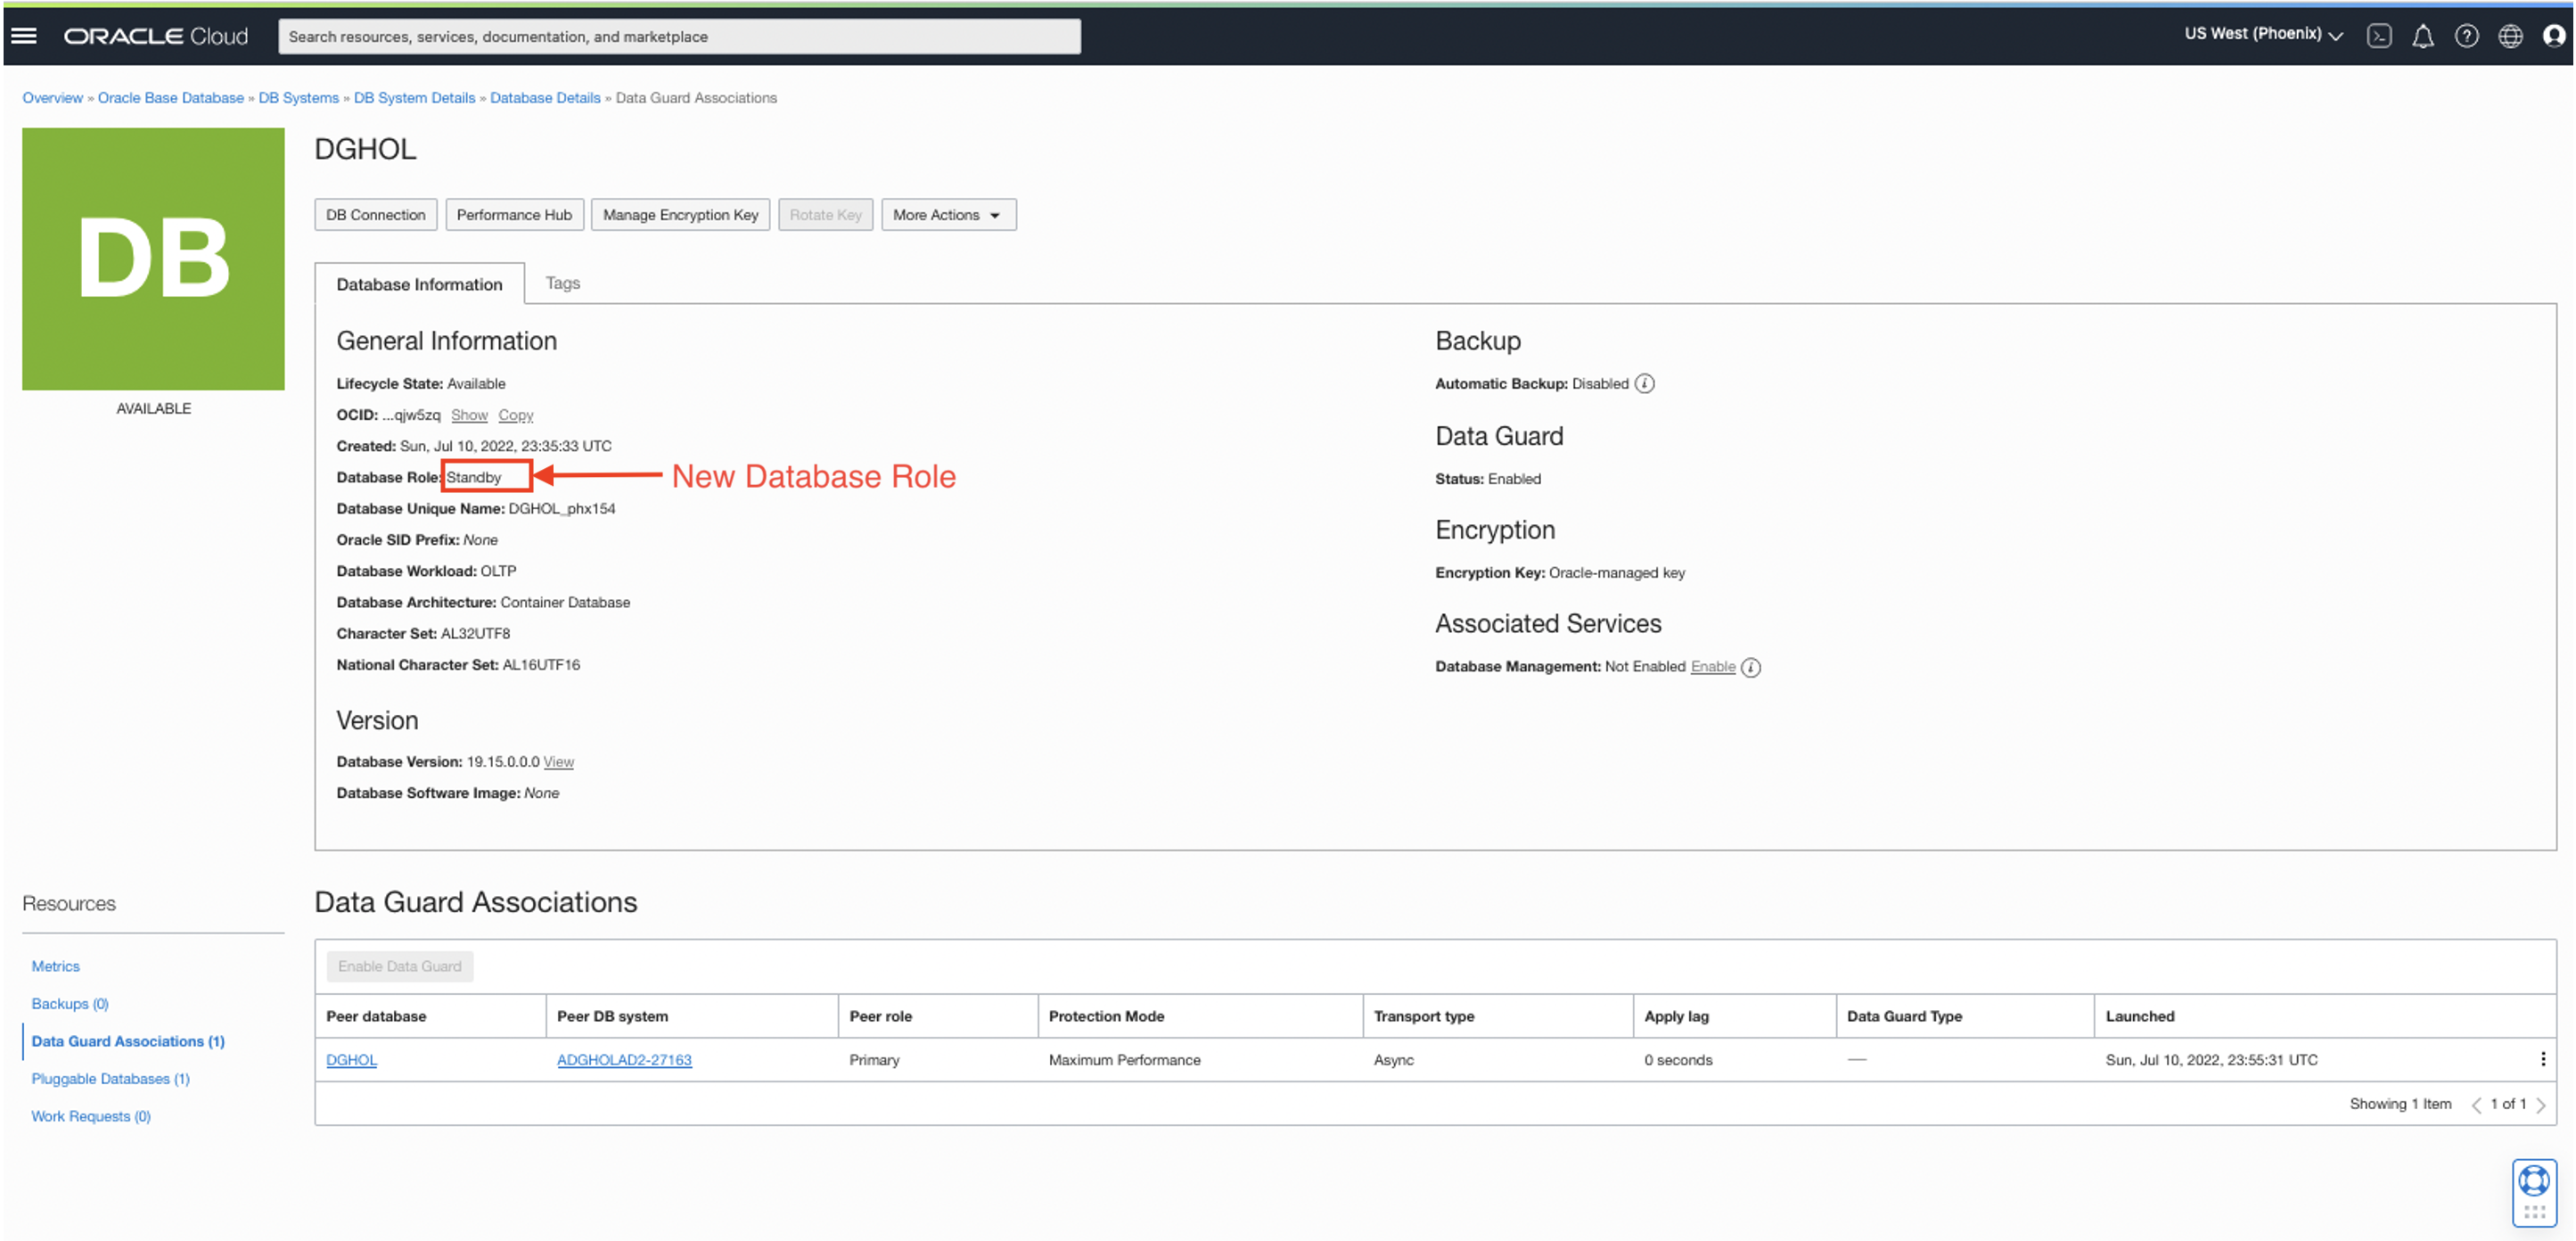Open the language globe icon
This screenshot has width=2576, height=1241.
(2510, 36)
